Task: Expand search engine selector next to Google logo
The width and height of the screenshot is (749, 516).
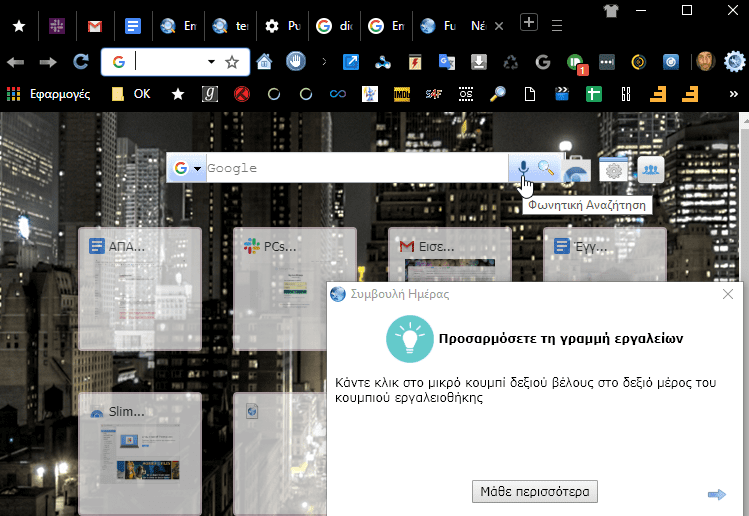Action: [x=197, y=168]
